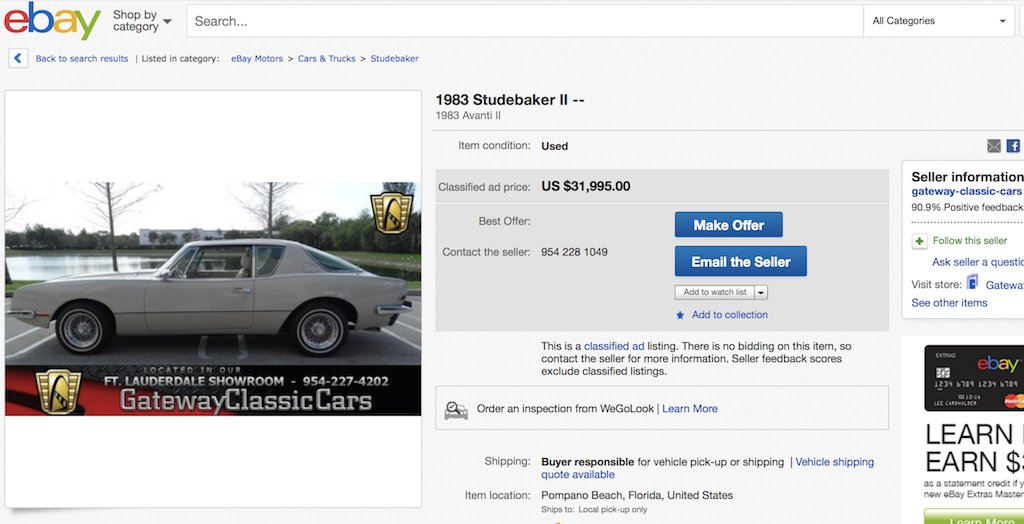
Task: Focus the Search input field
Action: 525,21
